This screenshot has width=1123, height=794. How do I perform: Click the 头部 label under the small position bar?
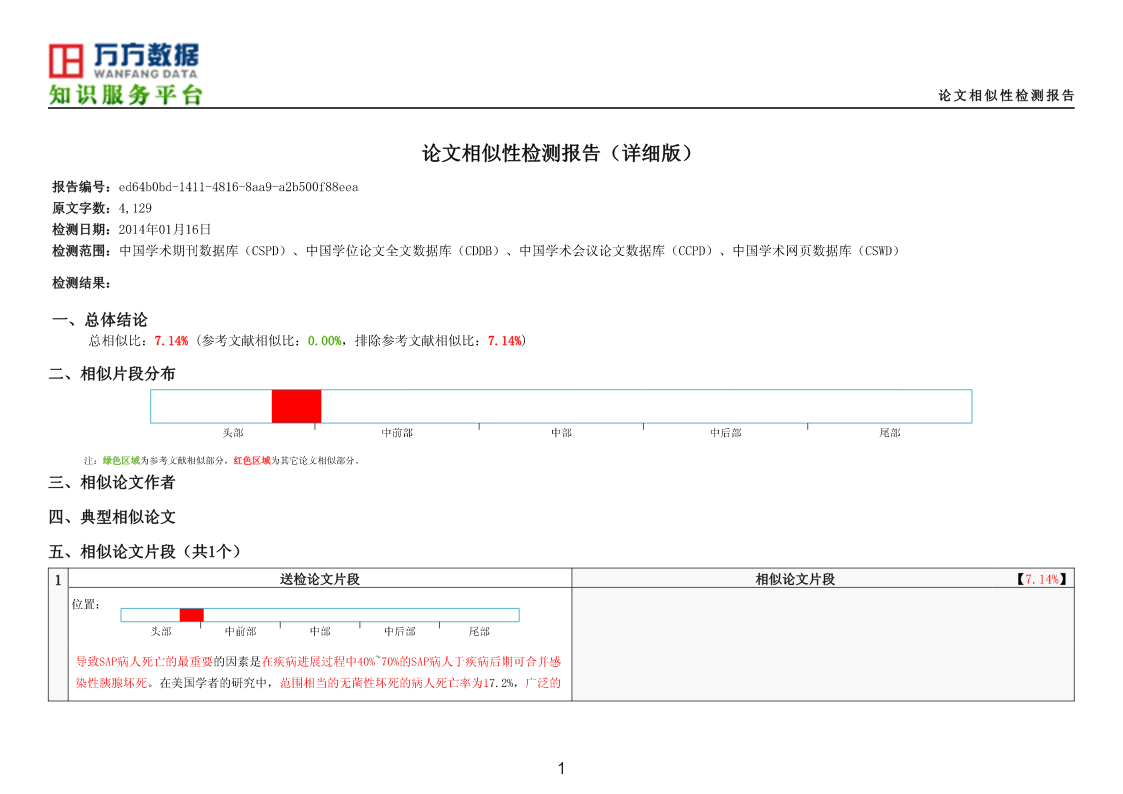(x=161, y=631)
